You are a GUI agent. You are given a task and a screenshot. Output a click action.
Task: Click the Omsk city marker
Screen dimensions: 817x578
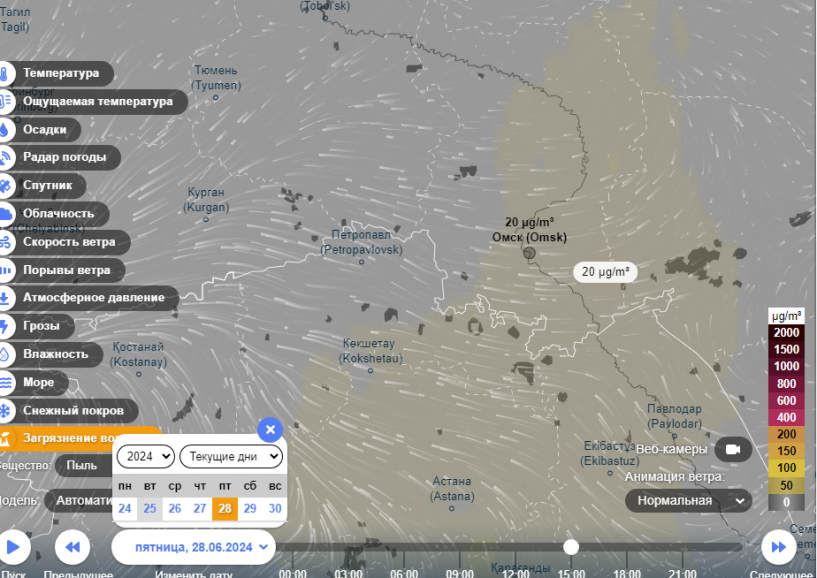pos(529,253)
